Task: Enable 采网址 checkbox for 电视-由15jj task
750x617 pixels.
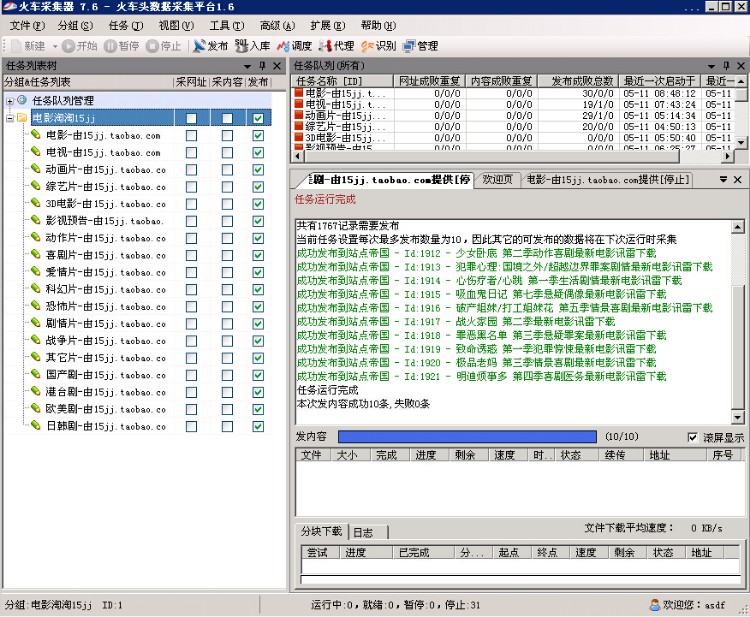Action: pos(191,153)
